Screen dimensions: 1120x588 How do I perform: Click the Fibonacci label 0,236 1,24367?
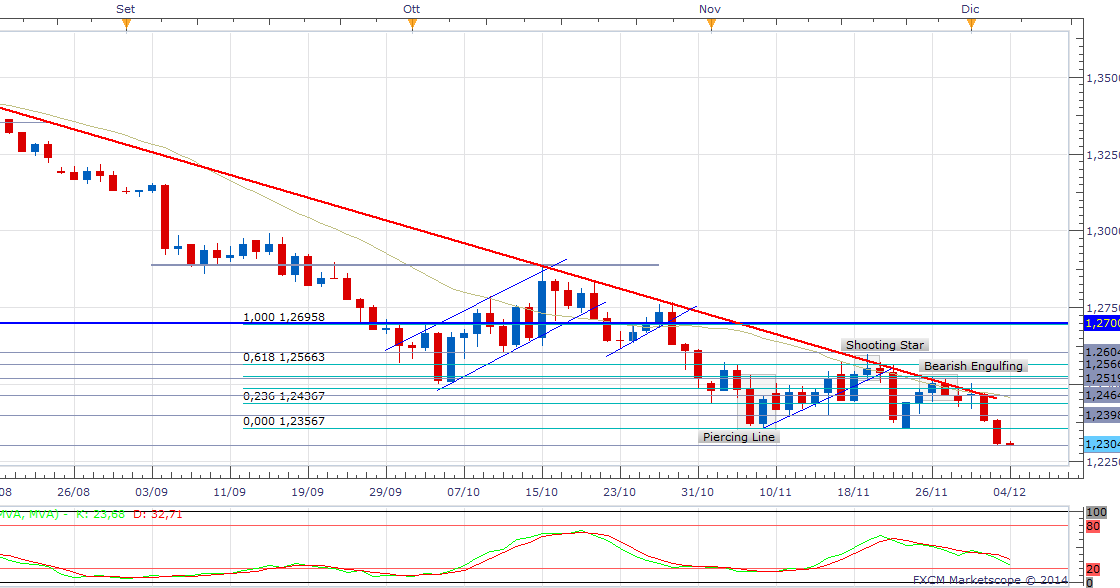(x=284, y=395)
